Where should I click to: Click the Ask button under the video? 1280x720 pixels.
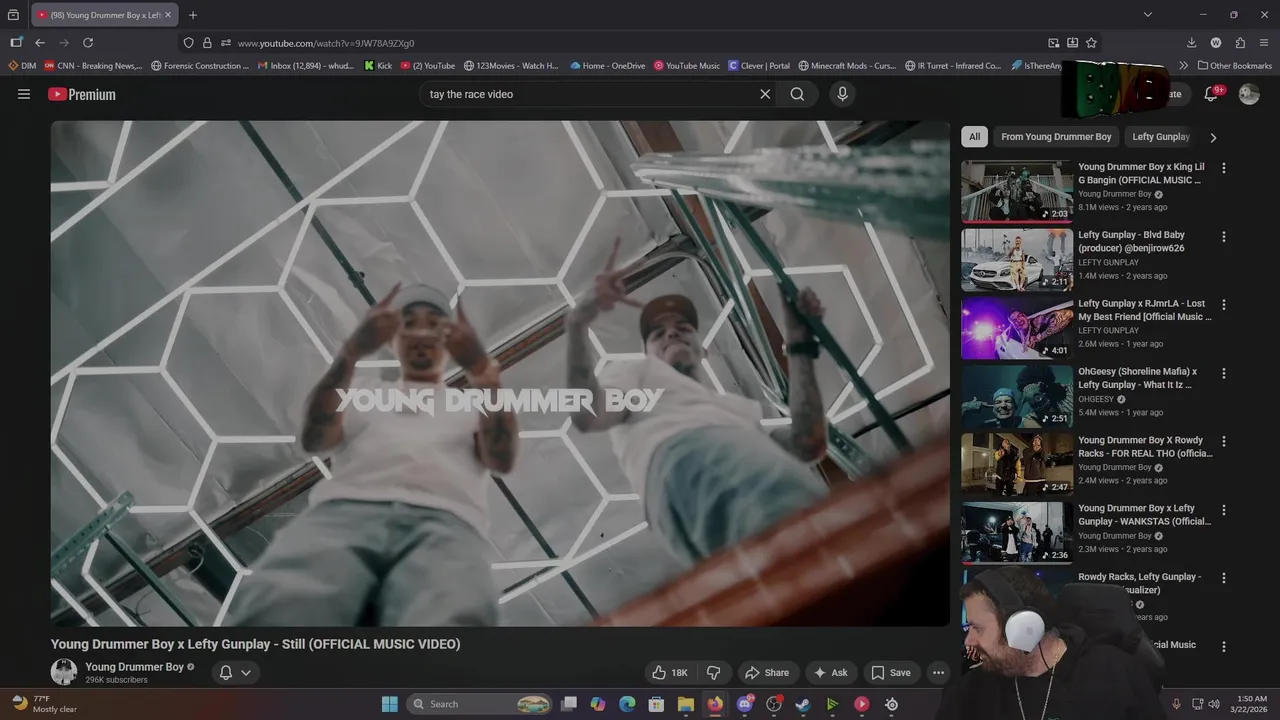click(830, 673)
